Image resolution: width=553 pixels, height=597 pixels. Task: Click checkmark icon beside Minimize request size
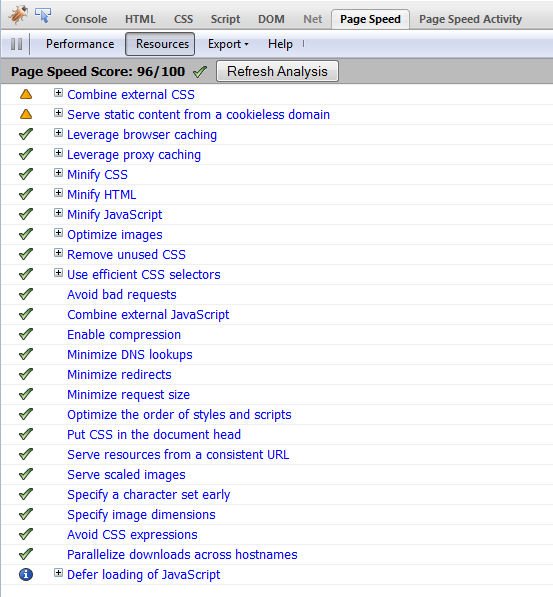tap(26, 394)
